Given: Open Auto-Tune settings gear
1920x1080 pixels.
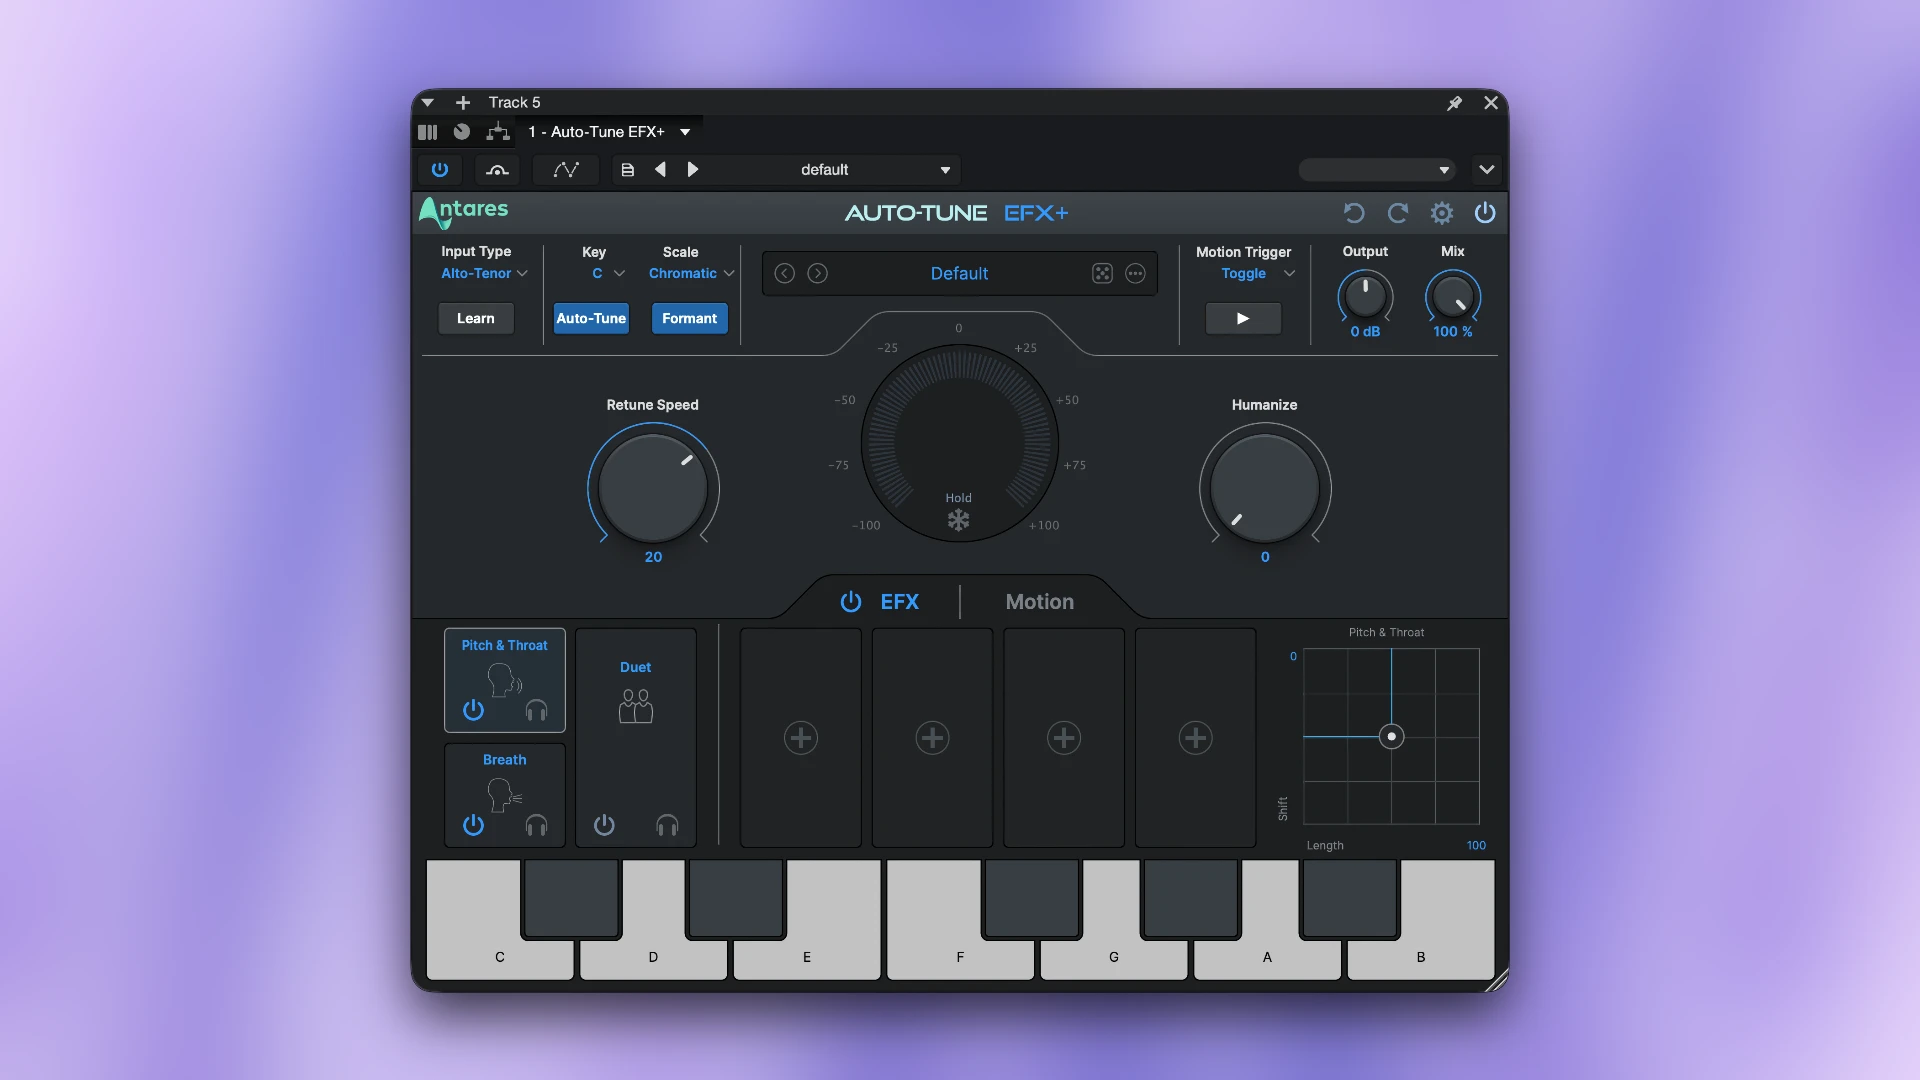Looking at the screenshot, I should [1441, 213].
